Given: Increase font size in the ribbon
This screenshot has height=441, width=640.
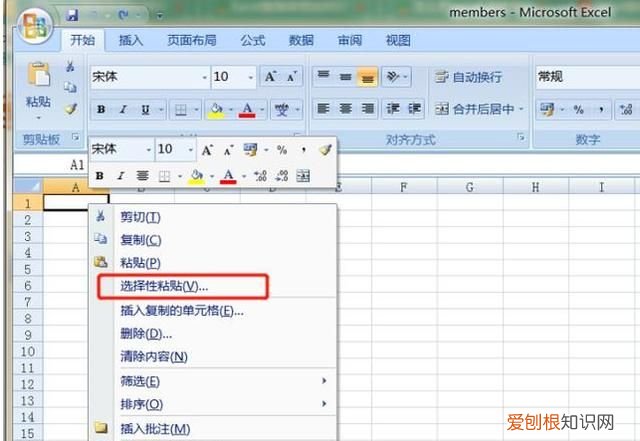Looking at the screenshot, I should coord(271,76).
